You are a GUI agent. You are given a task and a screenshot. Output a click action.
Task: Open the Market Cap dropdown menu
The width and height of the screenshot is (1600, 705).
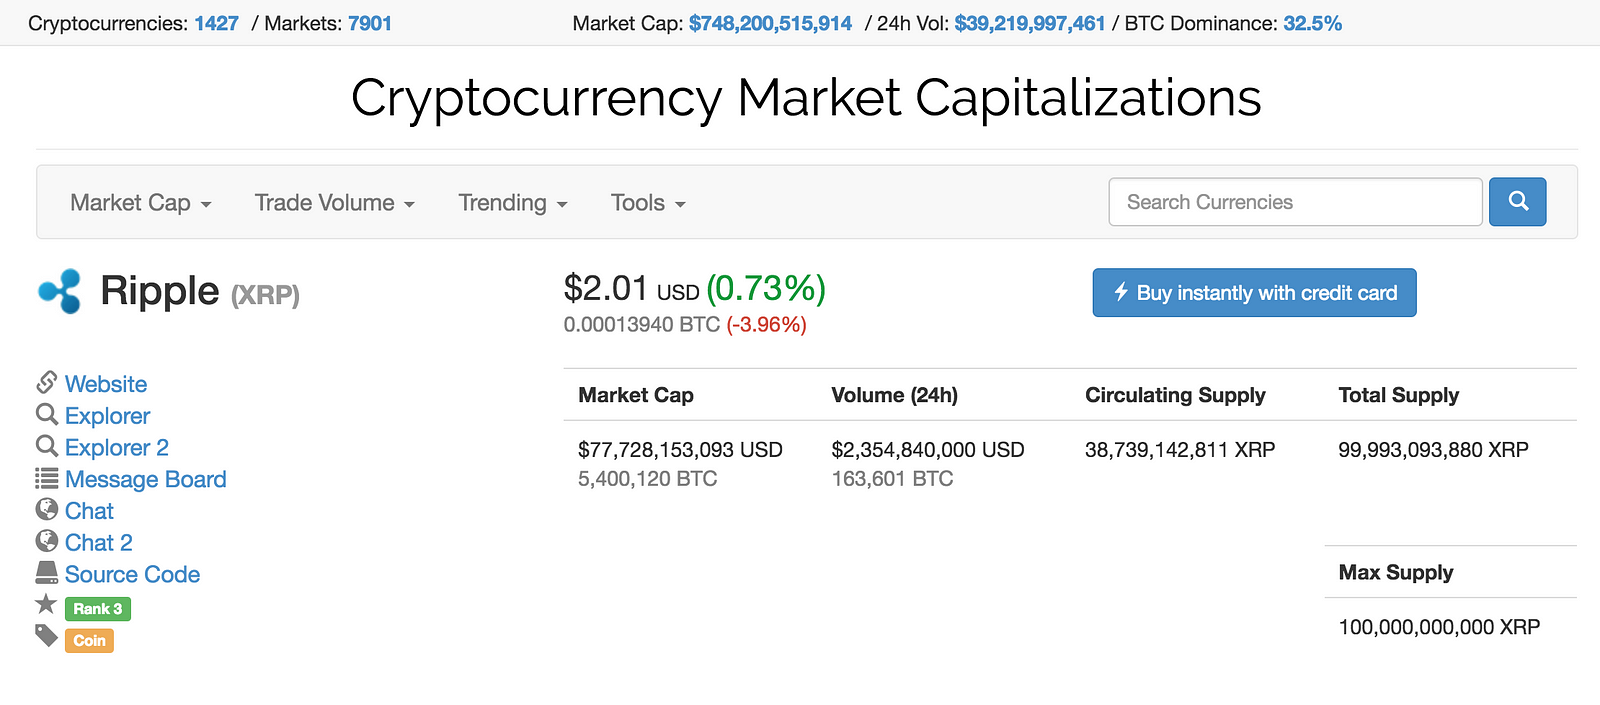(140, 203)
